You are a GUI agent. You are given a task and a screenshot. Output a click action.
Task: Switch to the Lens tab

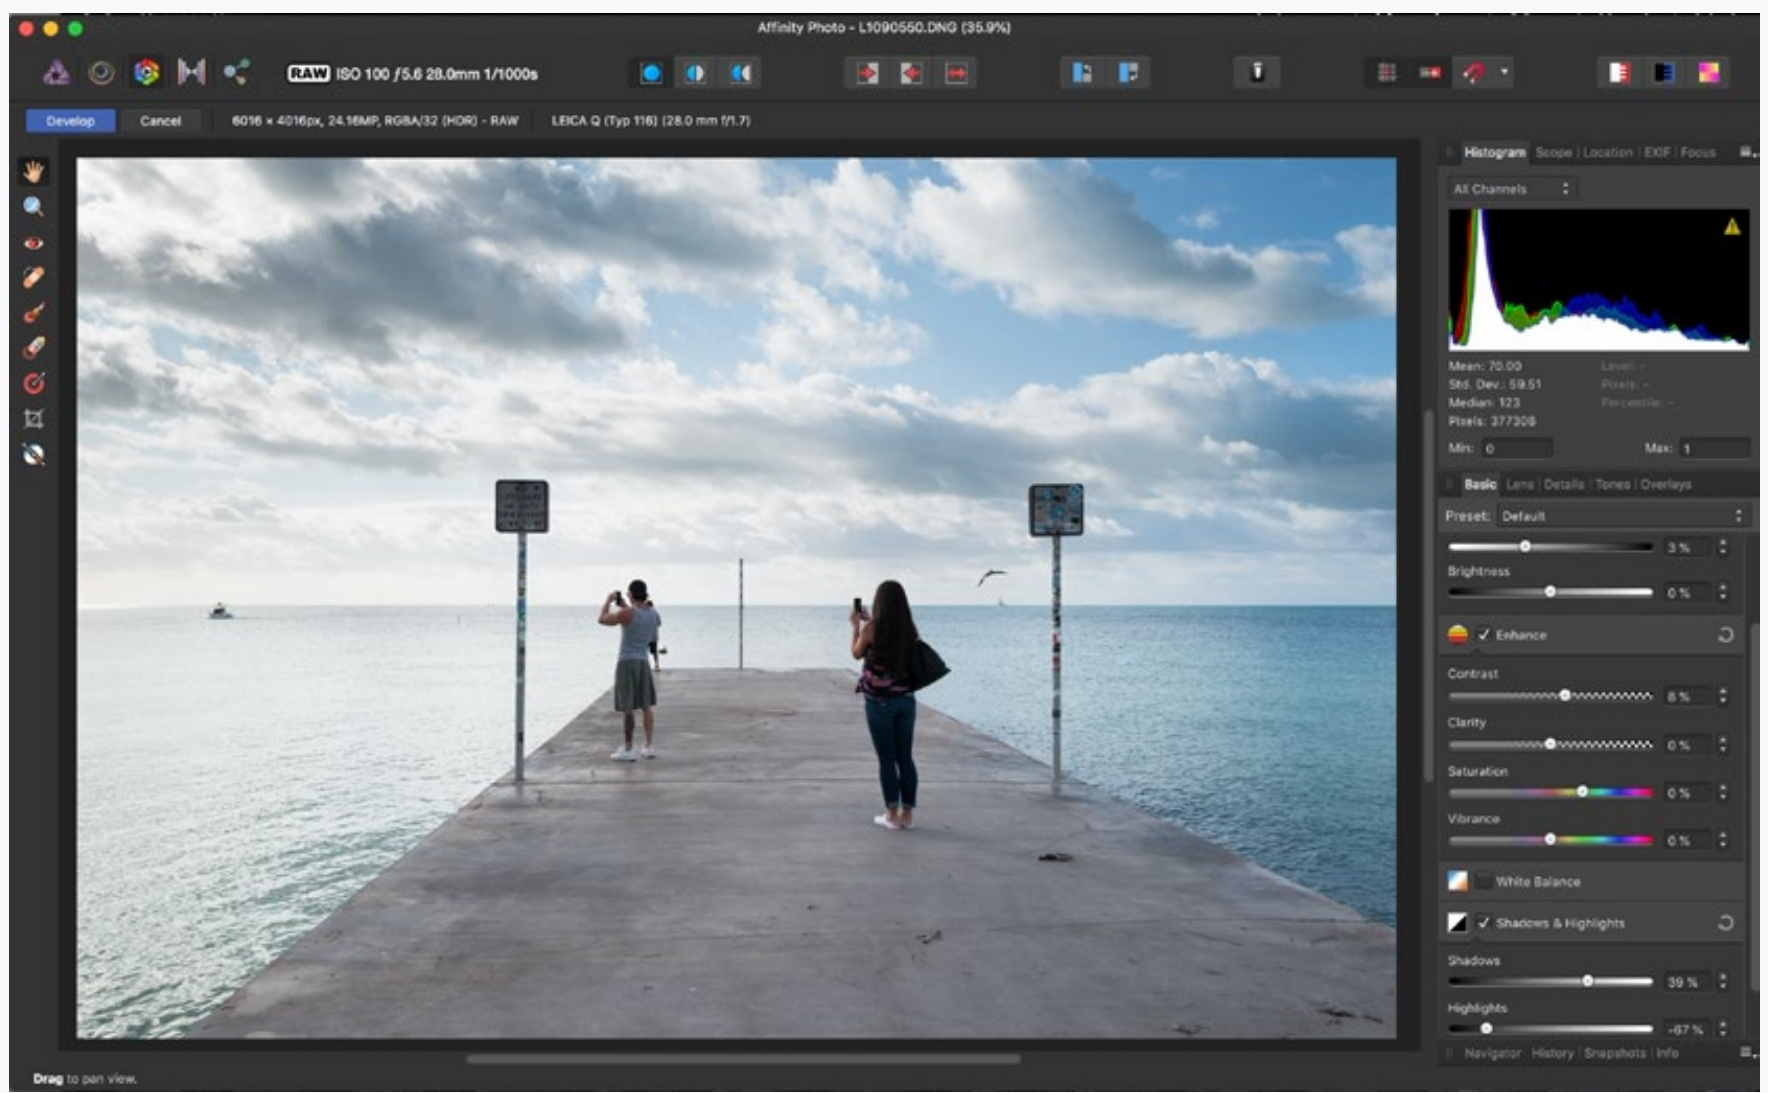pyautogui.click(x=1519, y=484)
